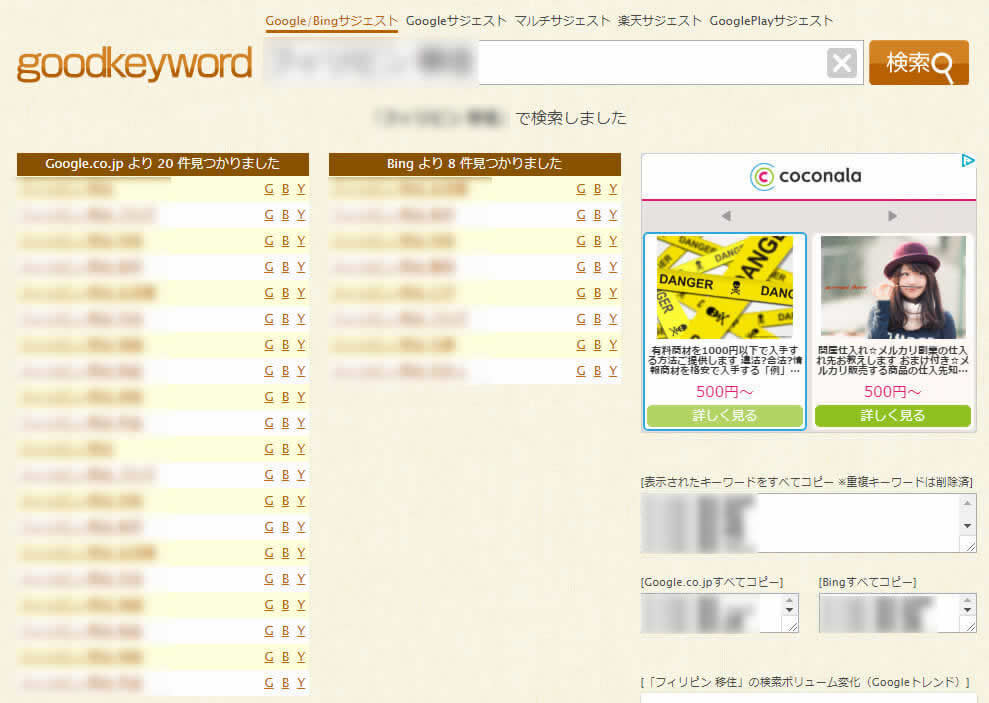Click B link in first Google.co.jp result row
Screen dimensions: 989x703
[x=286, y=189]
